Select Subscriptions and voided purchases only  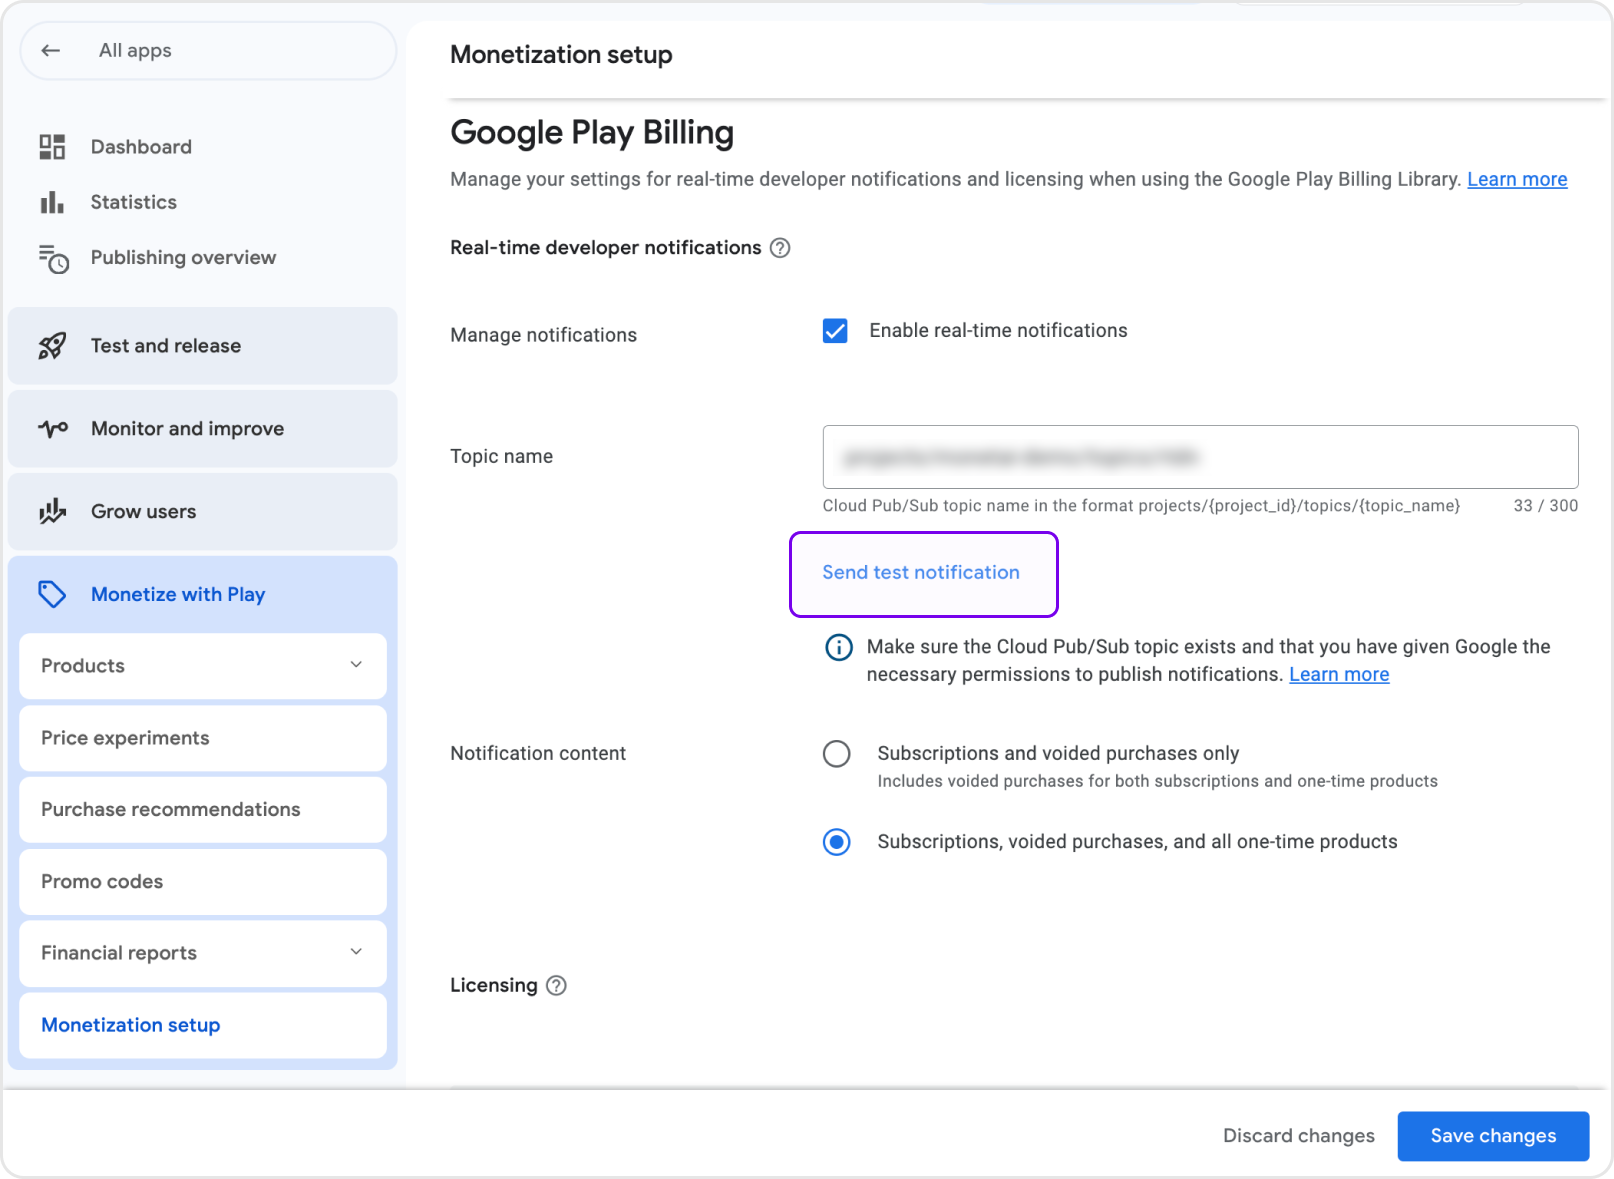(837, 753)
